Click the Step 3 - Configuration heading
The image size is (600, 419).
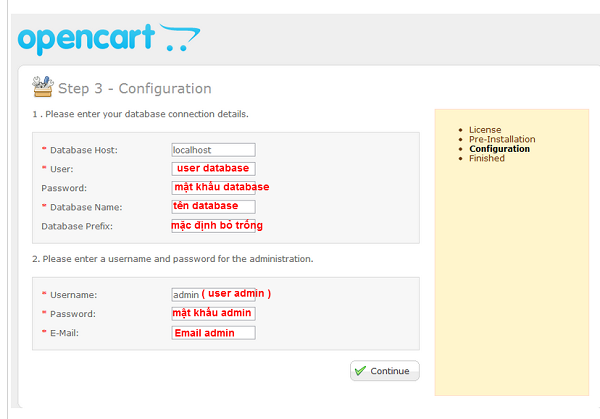(x=134, y=88)
